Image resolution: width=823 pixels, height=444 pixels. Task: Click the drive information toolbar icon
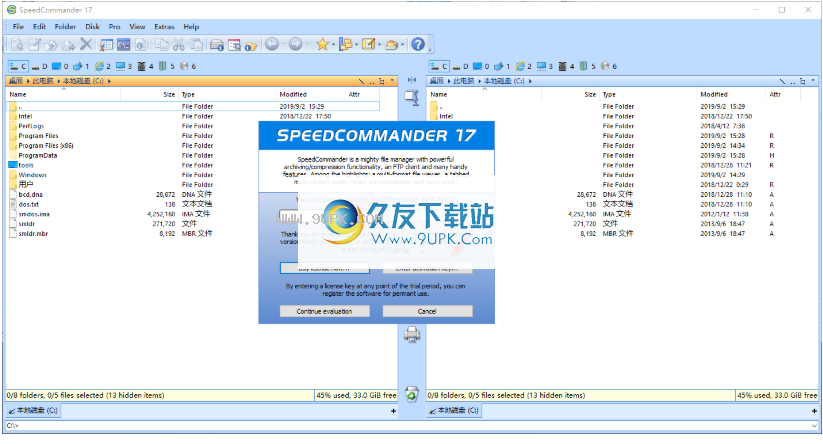[217, 45]
